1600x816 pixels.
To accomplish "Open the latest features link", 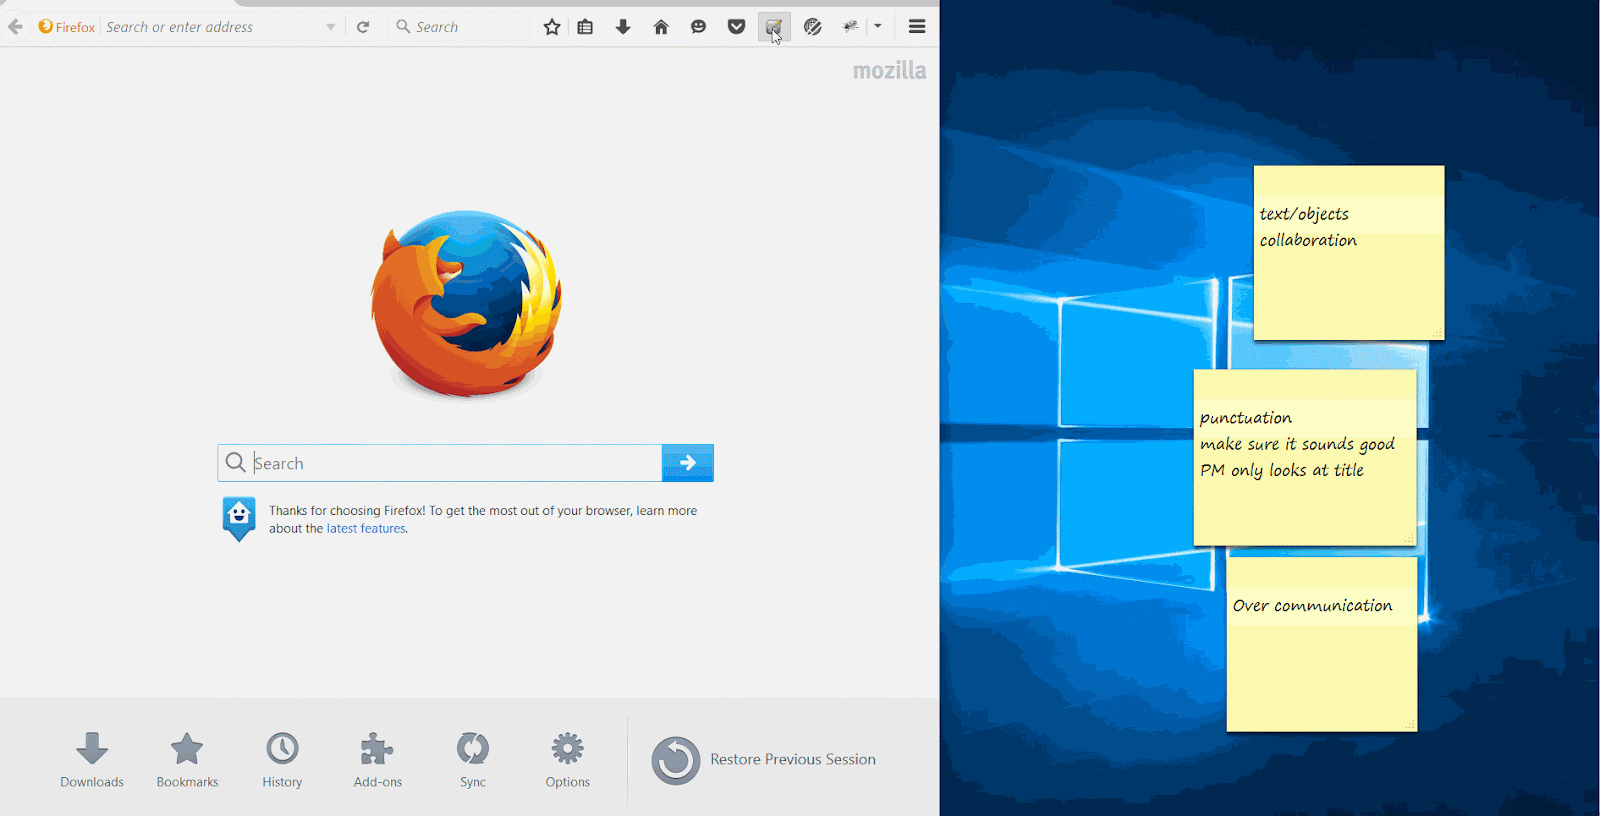I will (x=366, y=529).
